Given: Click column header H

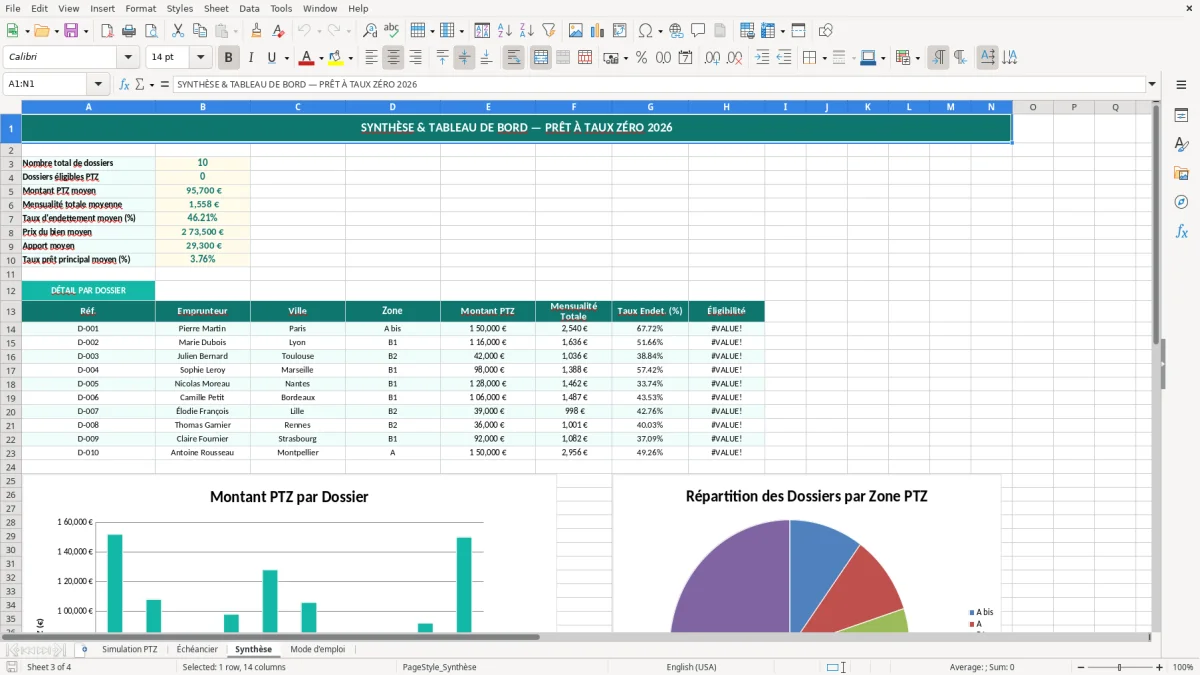Looking at the screenshot, I should coord(726,107).
